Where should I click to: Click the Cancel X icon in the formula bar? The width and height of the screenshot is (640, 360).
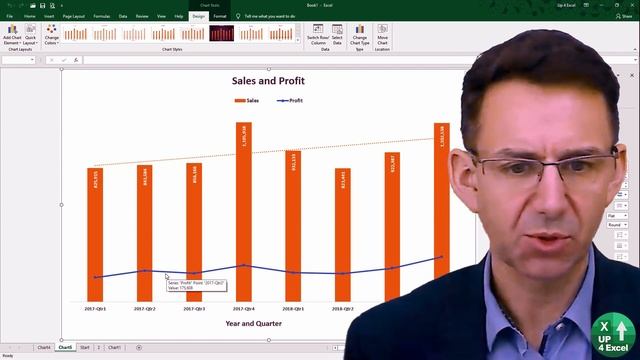tap(51, 60)
